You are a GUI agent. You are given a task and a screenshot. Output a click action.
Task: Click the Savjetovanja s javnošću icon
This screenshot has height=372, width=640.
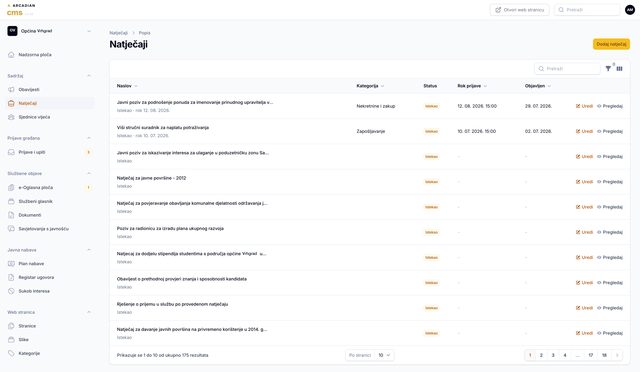pyautogui.click(x=11, y=229)
